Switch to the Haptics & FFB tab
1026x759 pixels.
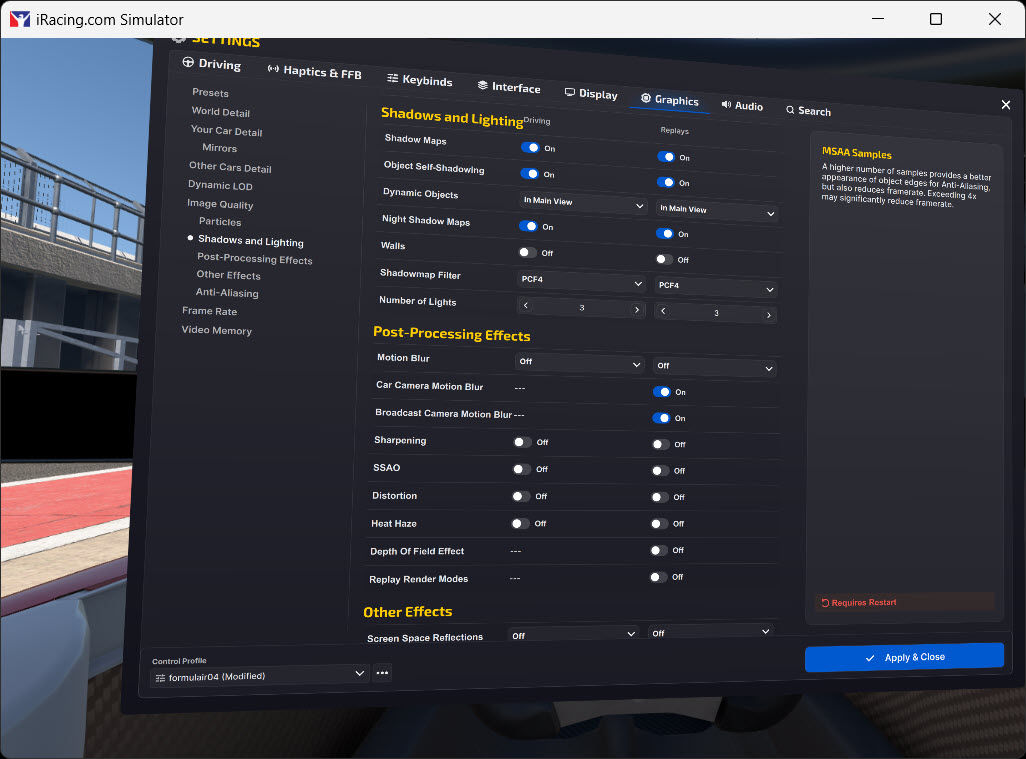pos(314,71)
